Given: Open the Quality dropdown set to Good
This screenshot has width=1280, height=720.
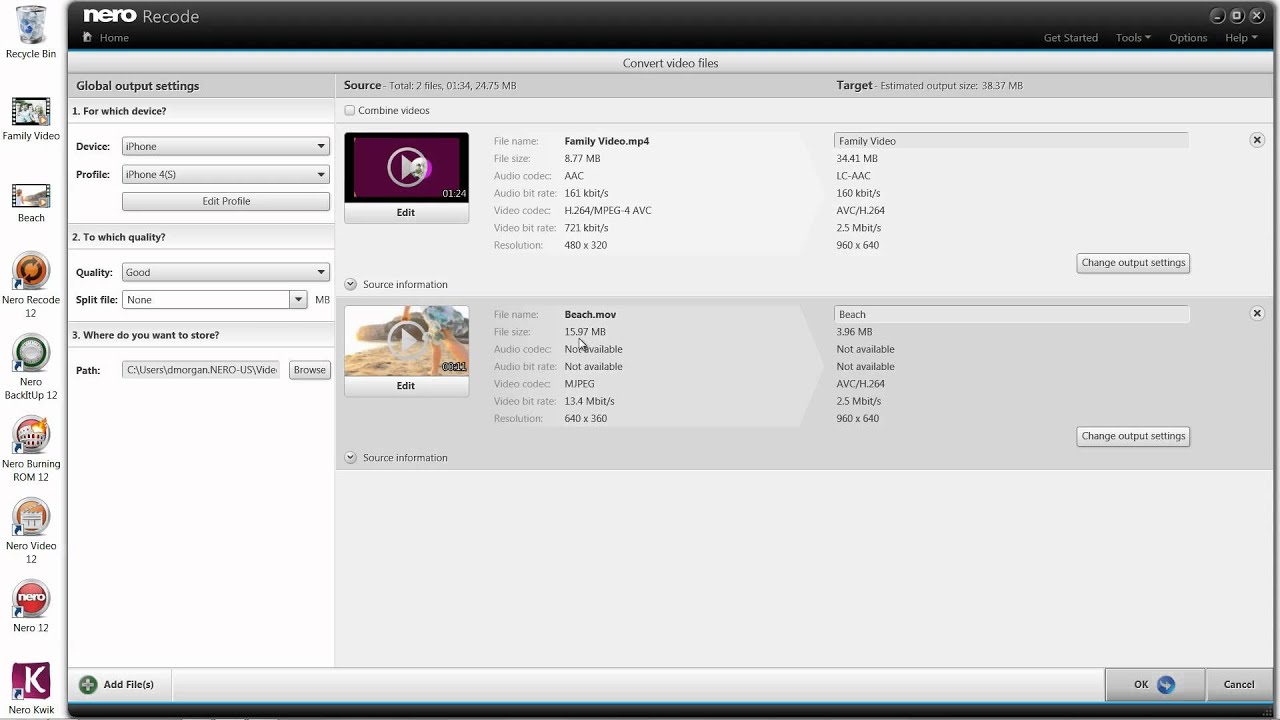Looking at the screenshot, I should [x=225, y=273].
